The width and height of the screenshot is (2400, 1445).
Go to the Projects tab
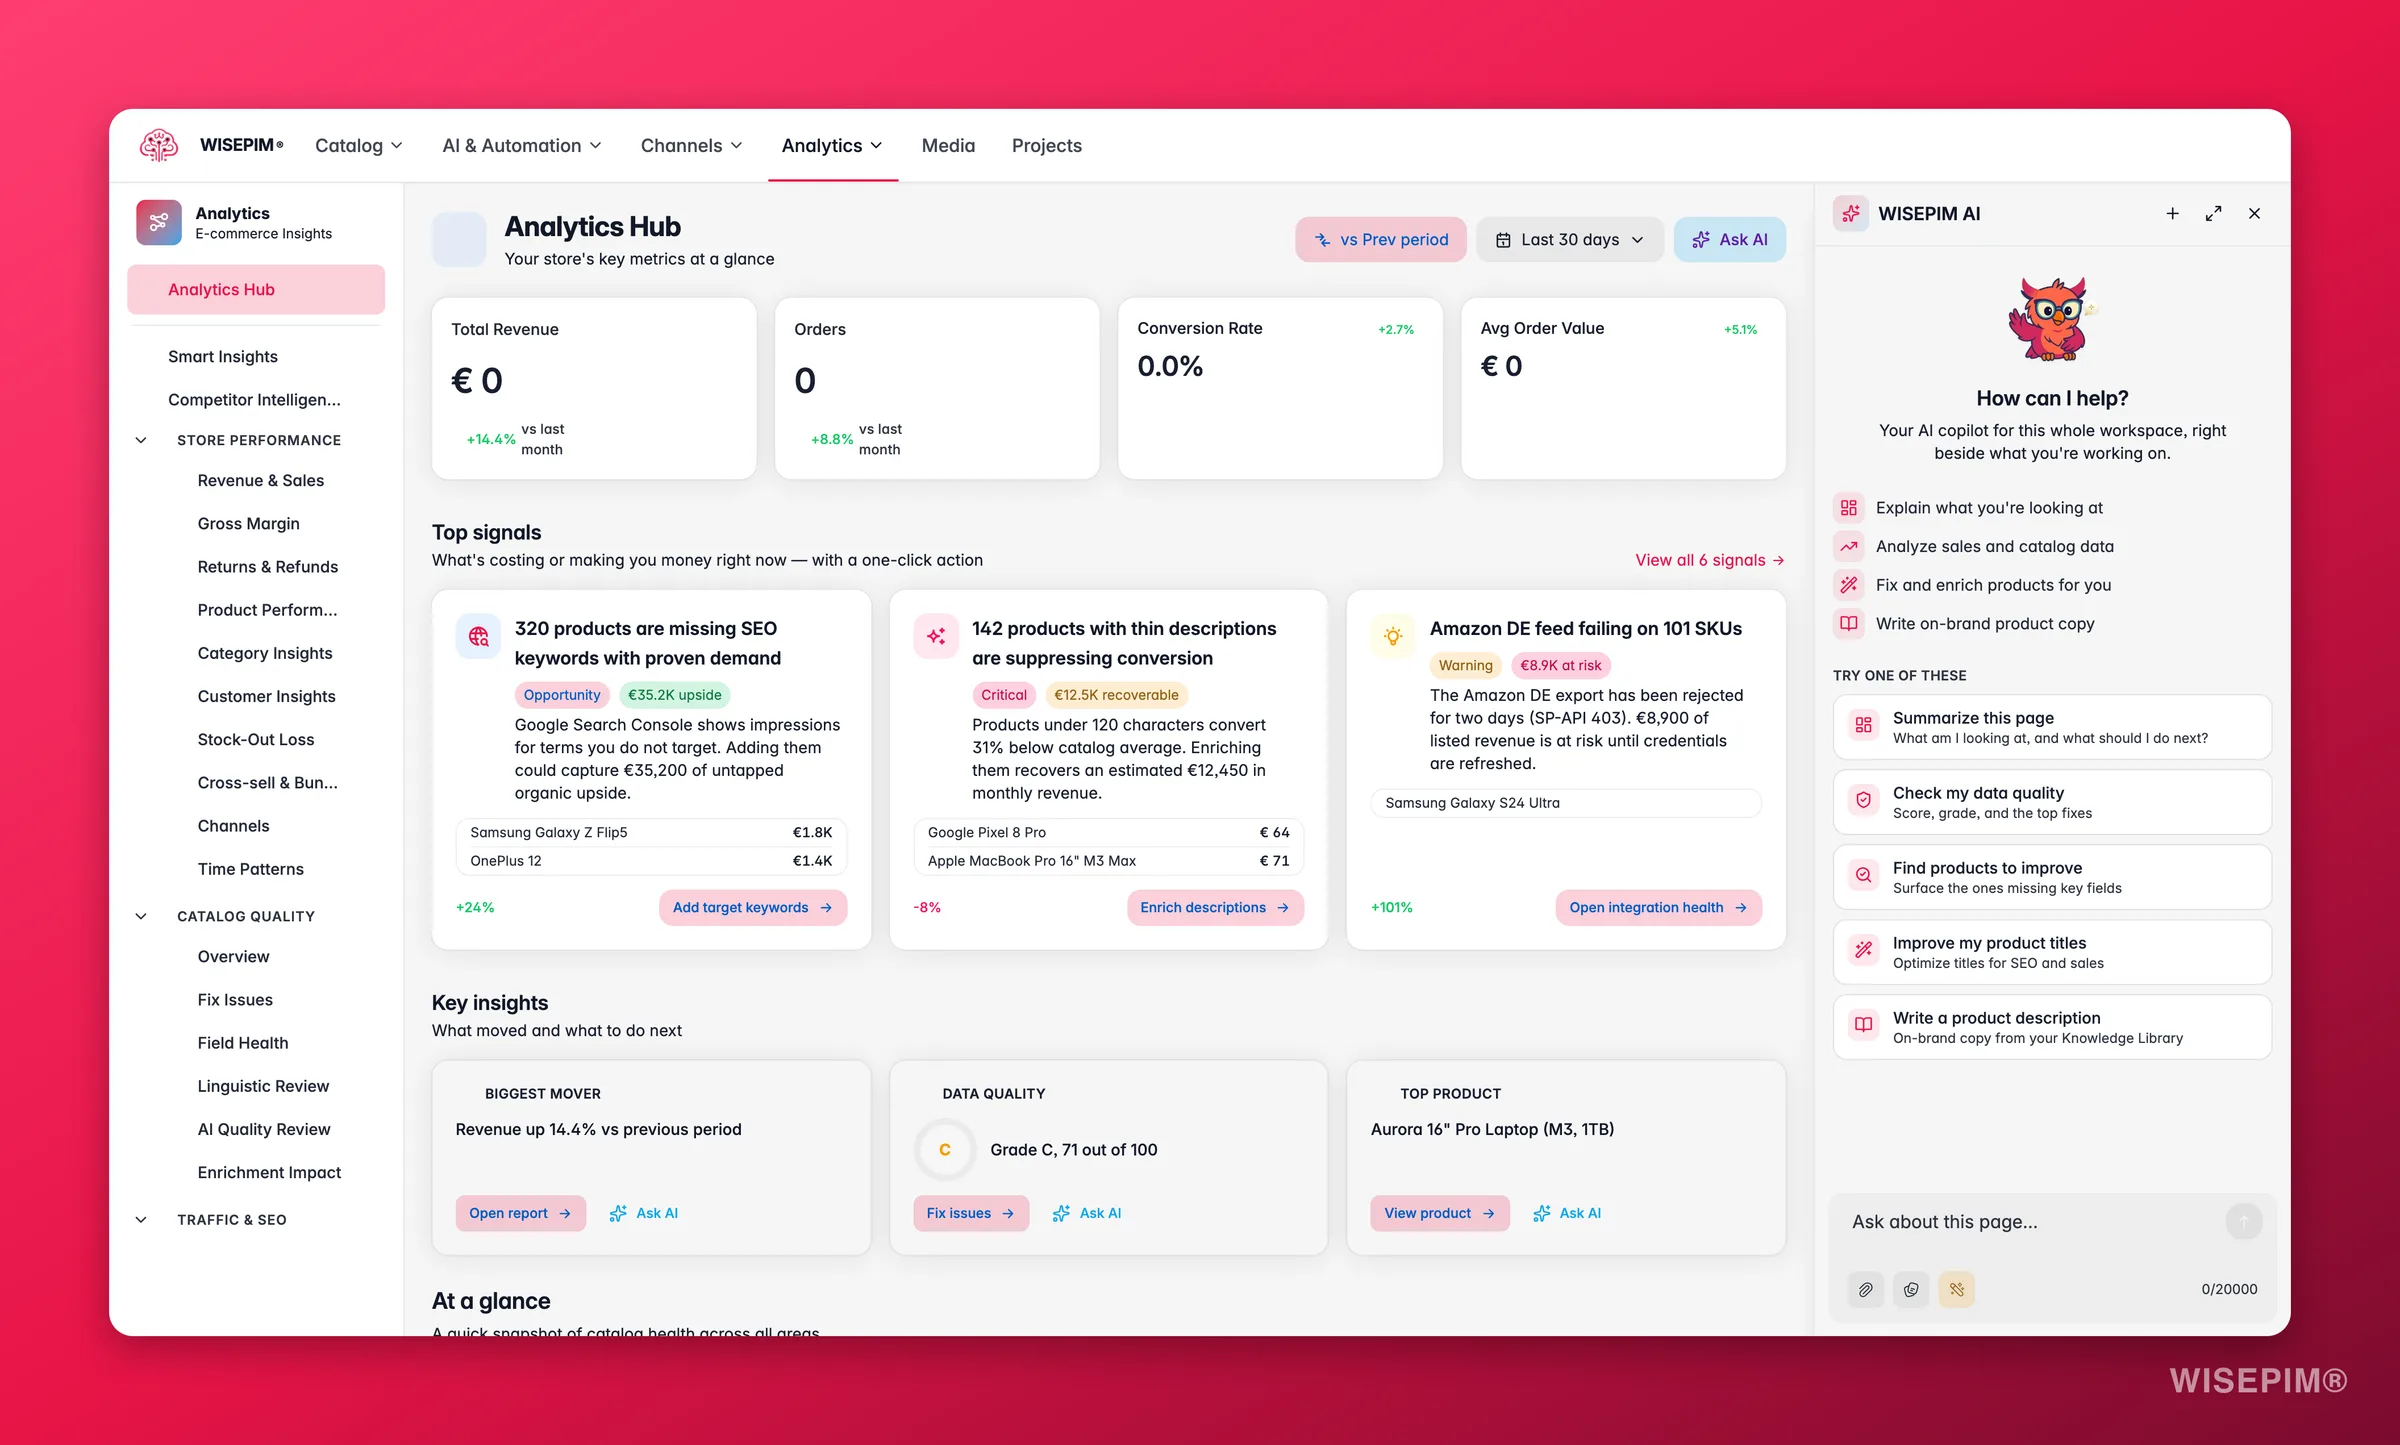1046,146
